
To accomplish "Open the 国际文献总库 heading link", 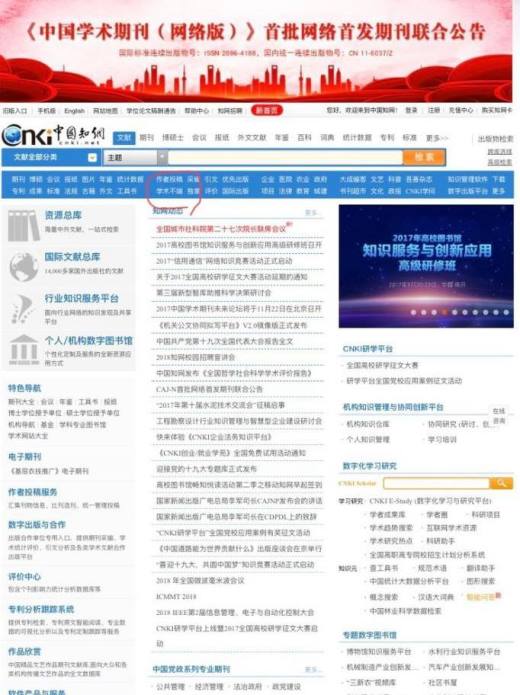I will point(72,257).
